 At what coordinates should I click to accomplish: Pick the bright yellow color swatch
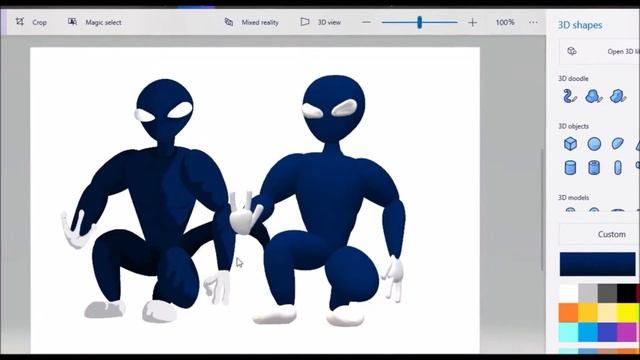627,313
